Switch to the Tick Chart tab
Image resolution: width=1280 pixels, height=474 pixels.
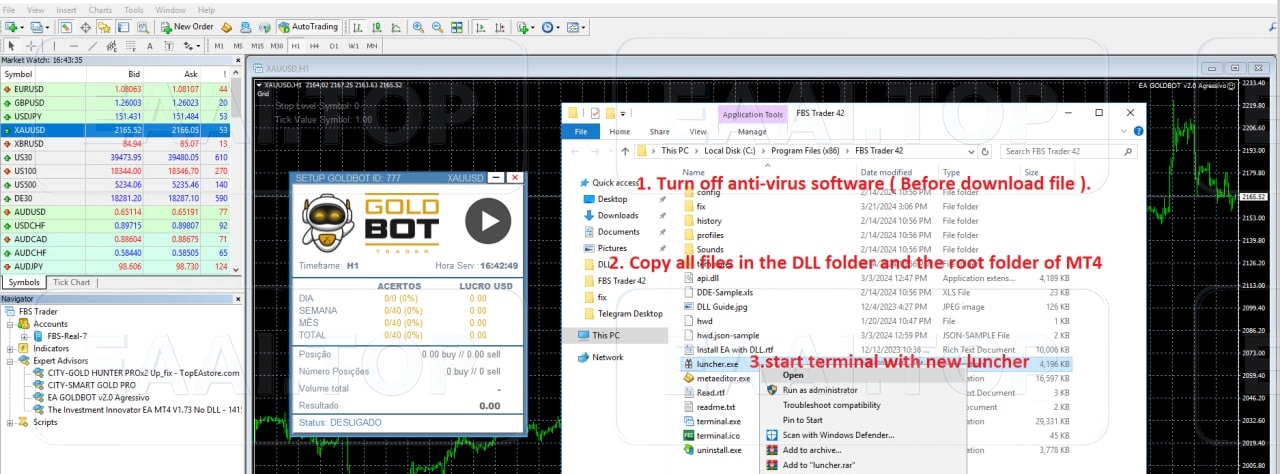click(x=71, y=283)
